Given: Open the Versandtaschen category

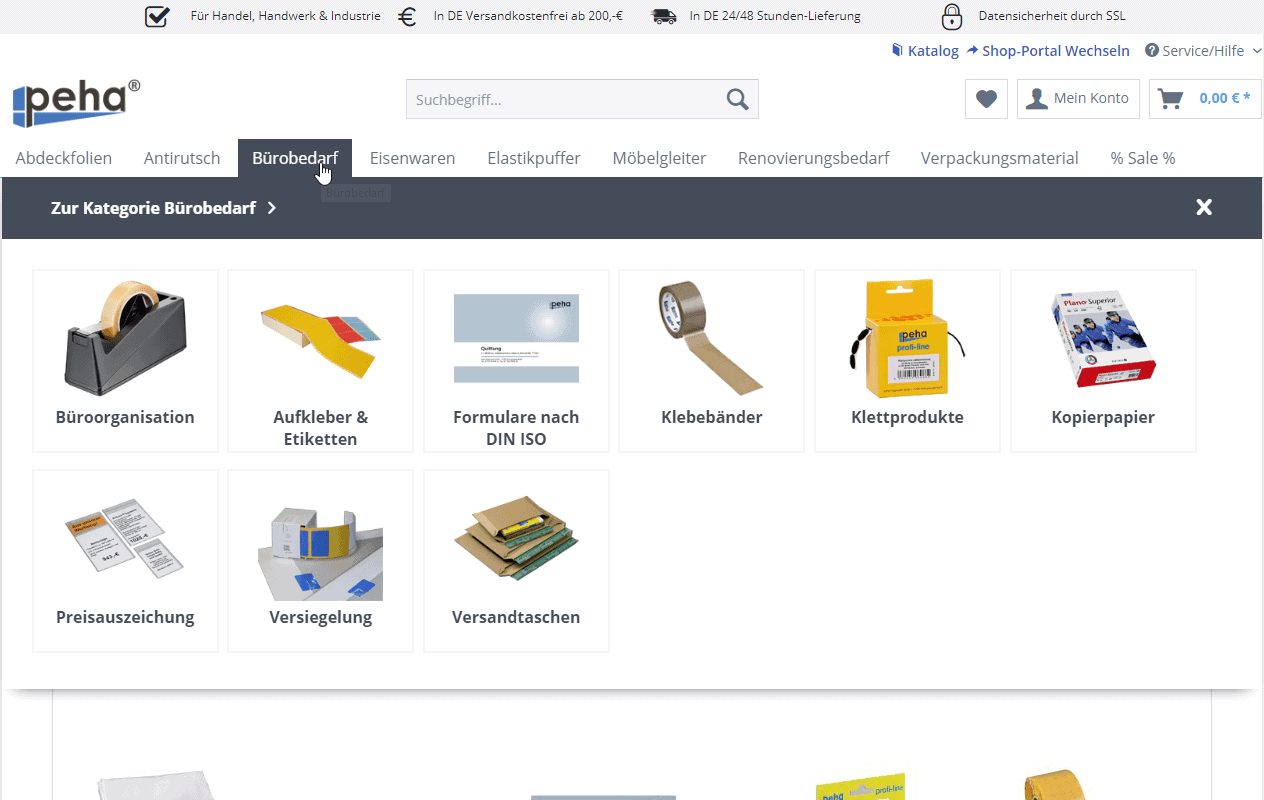Looking at the screenshot, I should point(516,561).
